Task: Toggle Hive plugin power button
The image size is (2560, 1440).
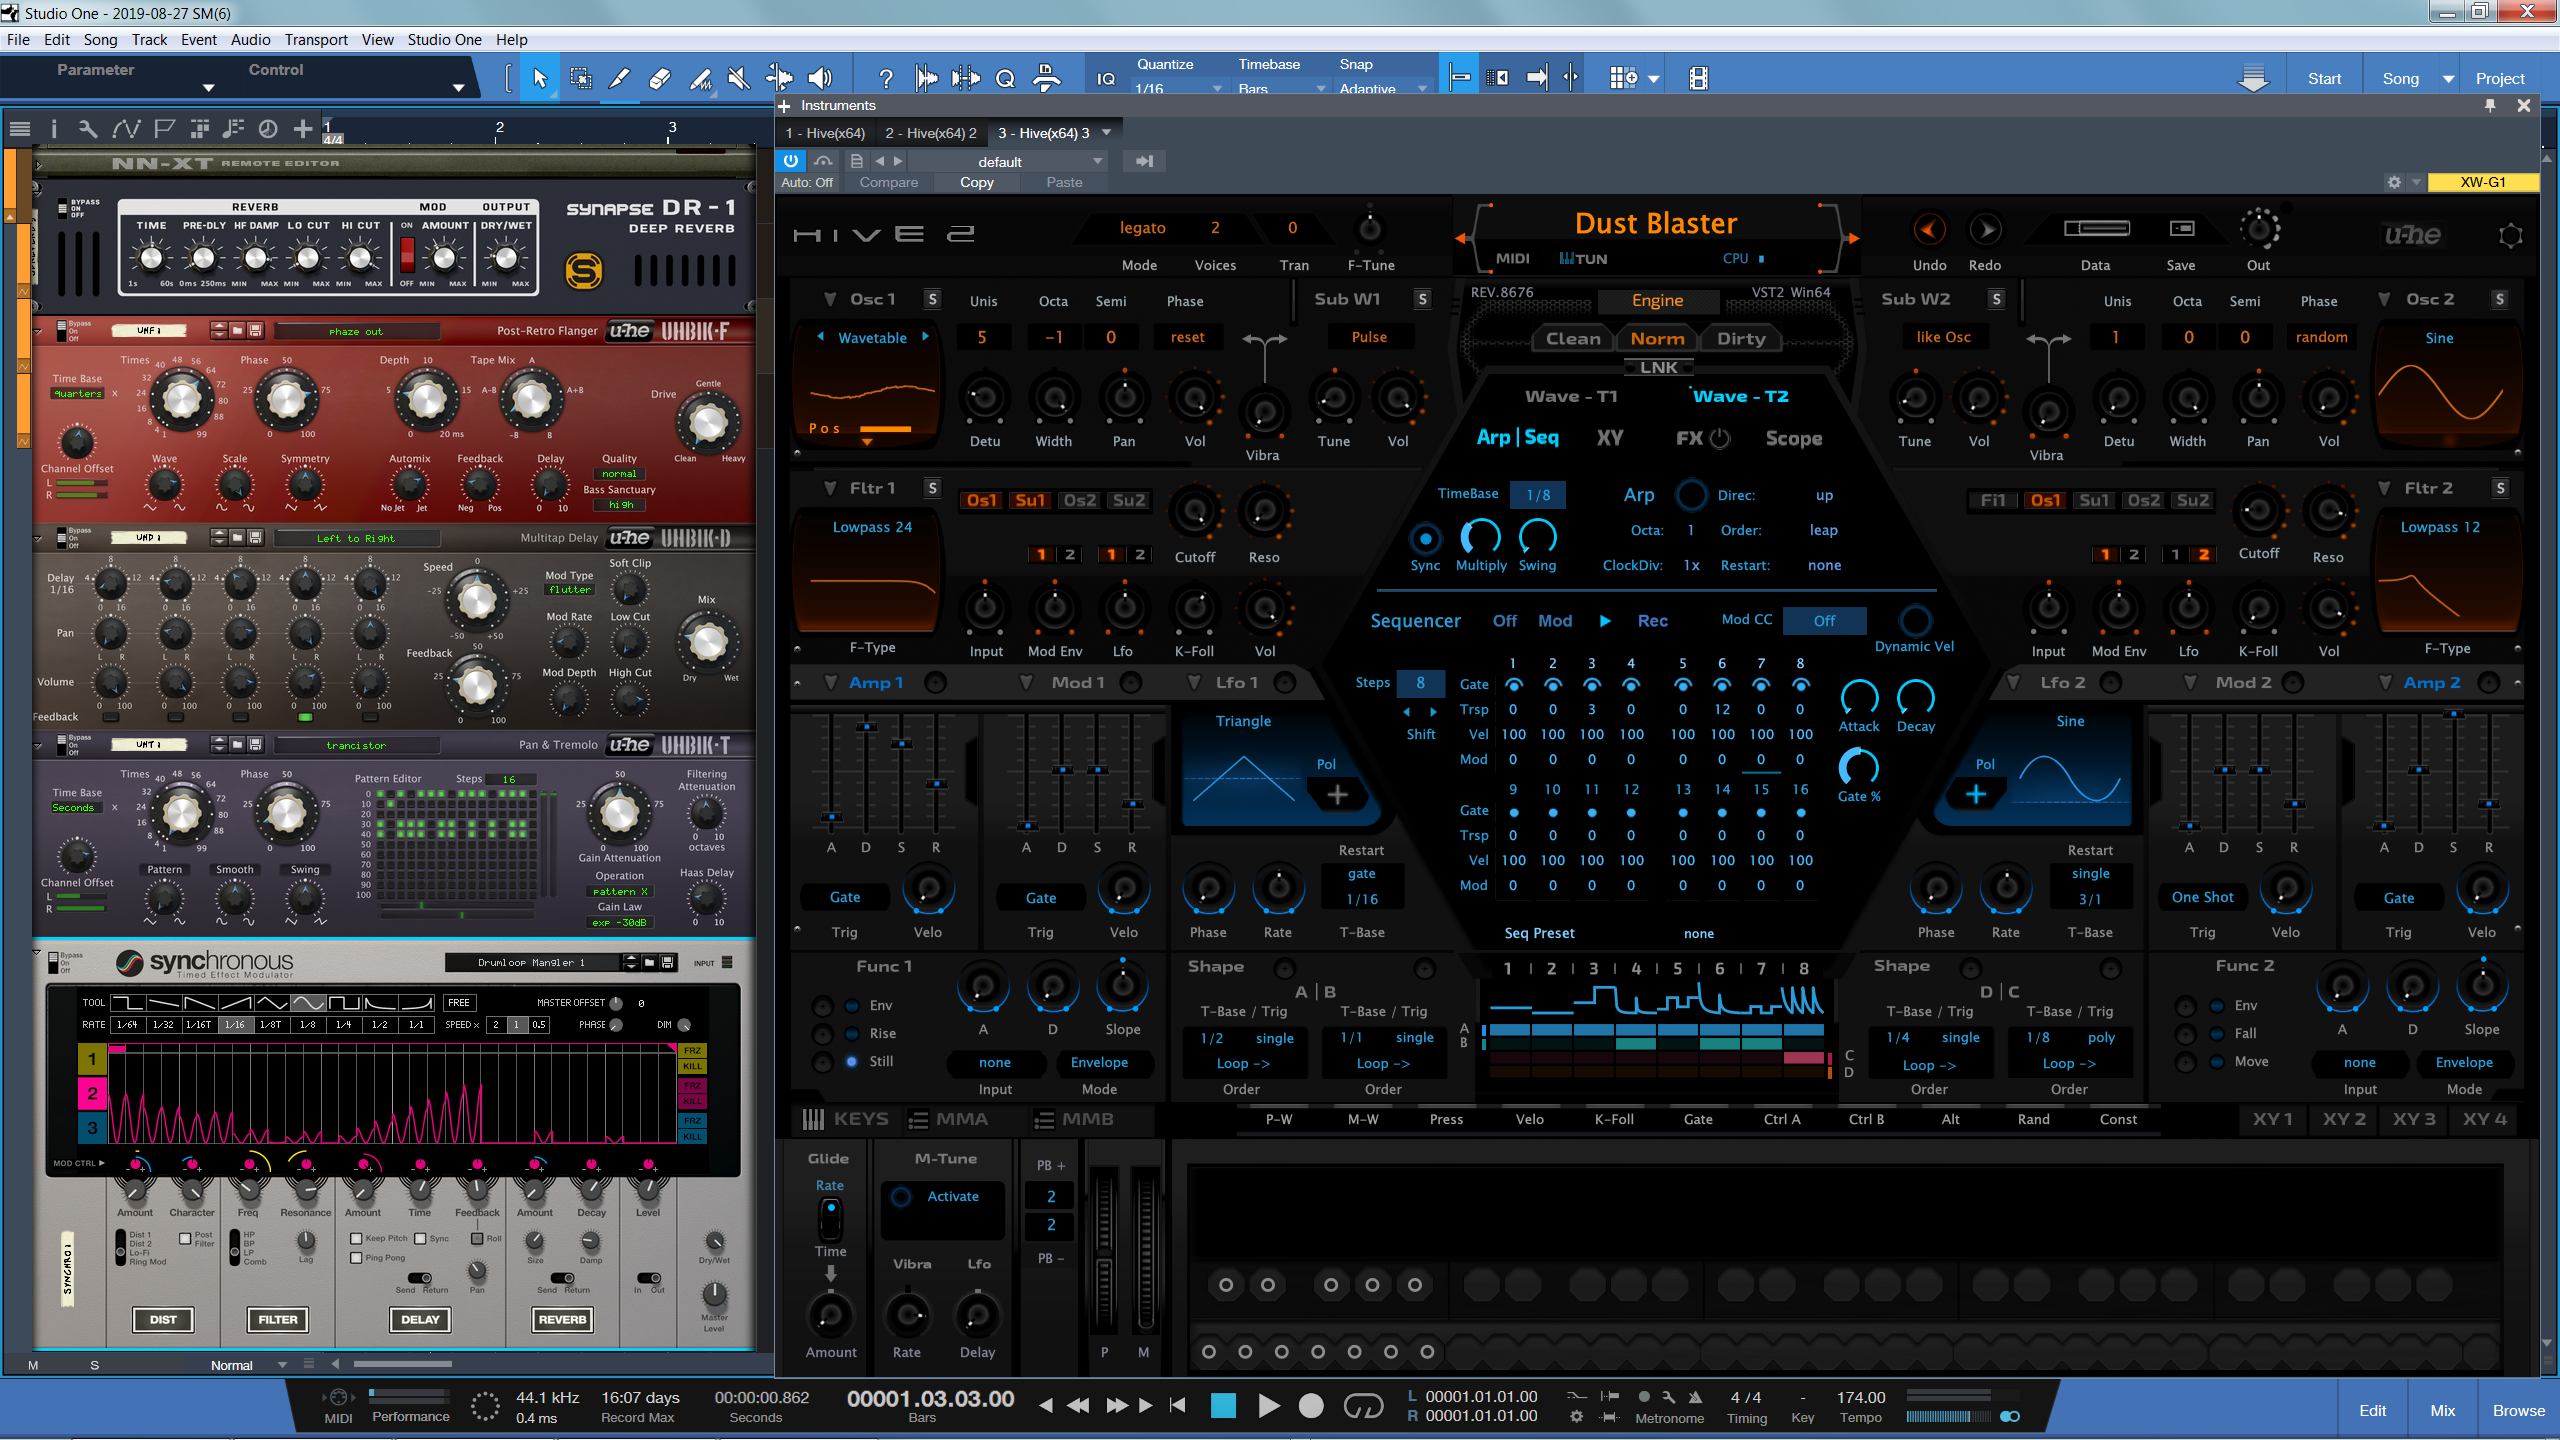Action: tap(790, 161)
